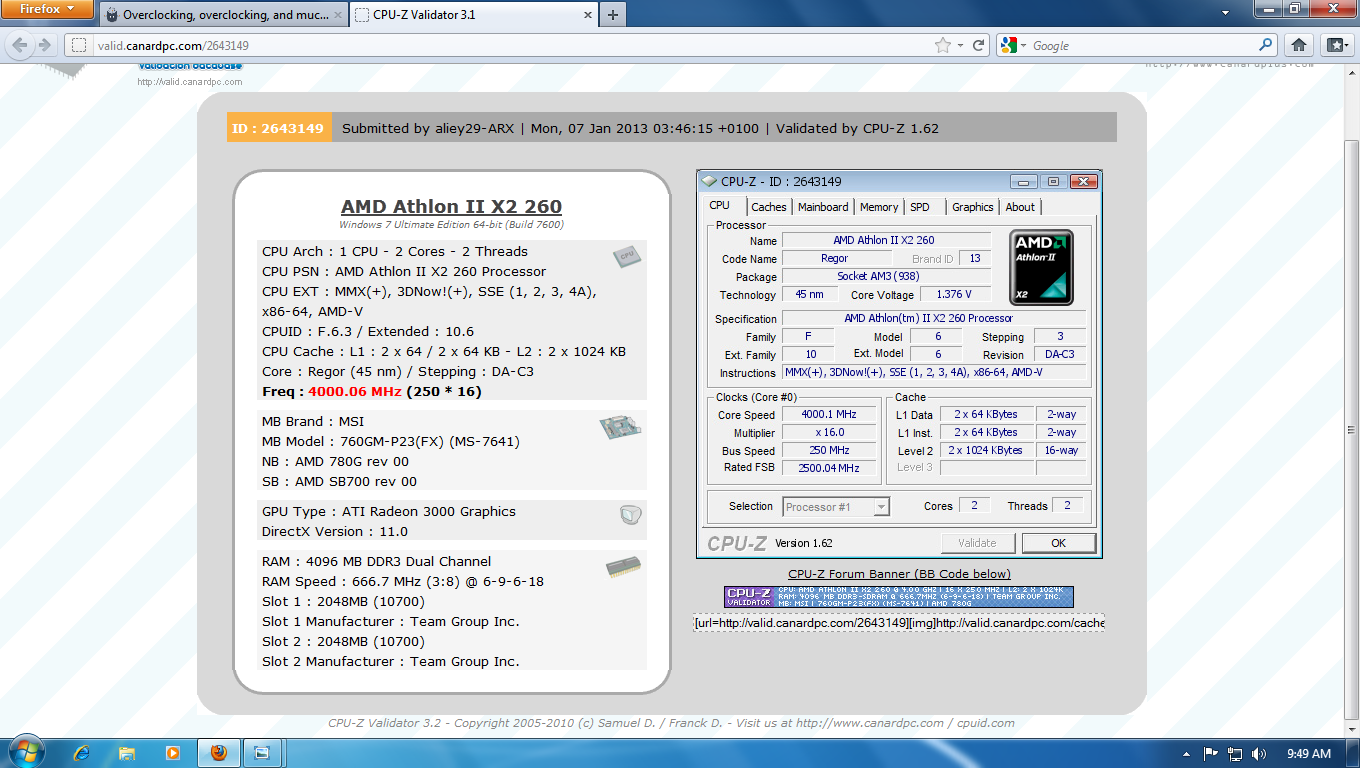The height and width of the screenshot is (768, 1360).
Task: Open a new browser tab
Action: (x=612, y=15)
